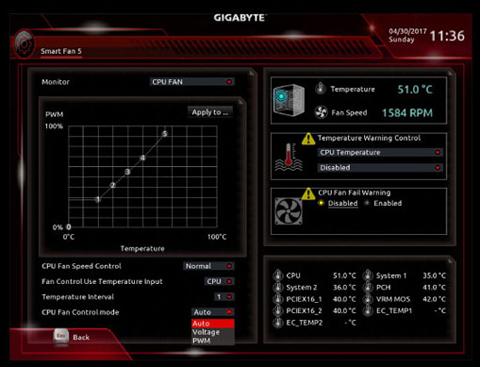This screenshot has width=480, height=367.
Task: Click the fan icon beside Fan Speed
Action: 321,112
